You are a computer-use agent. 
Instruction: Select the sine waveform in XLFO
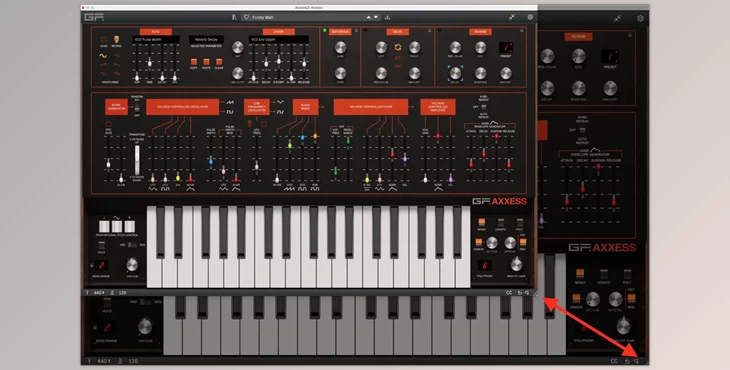point(103,56)
